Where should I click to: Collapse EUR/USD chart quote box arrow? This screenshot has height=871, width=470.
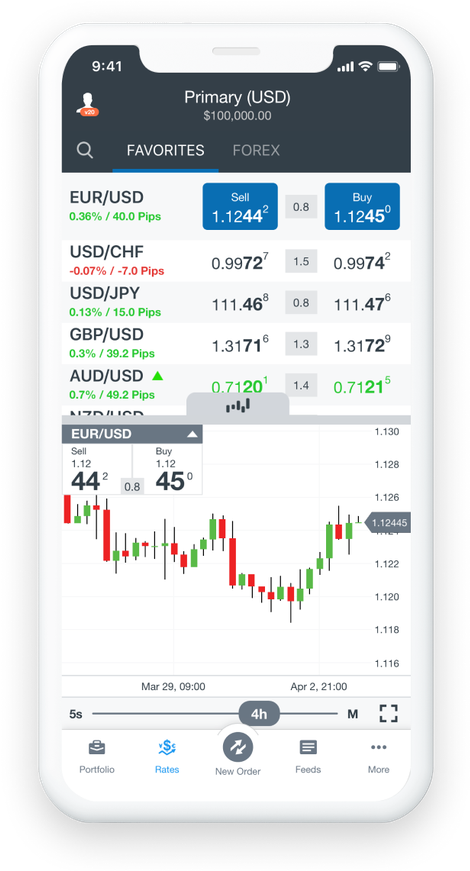tap(192, 434)
